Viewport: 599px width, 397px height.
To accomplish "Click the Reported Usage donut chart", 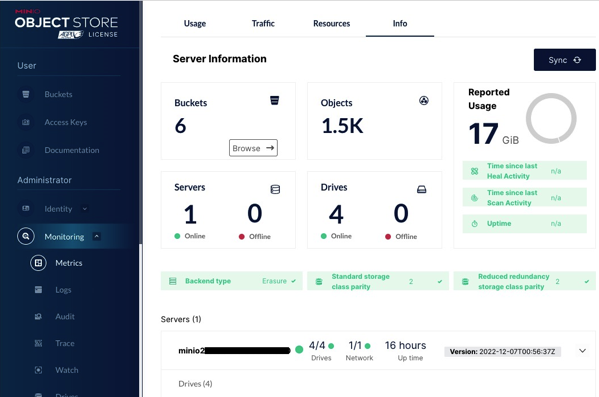I will tap(551, 118).
